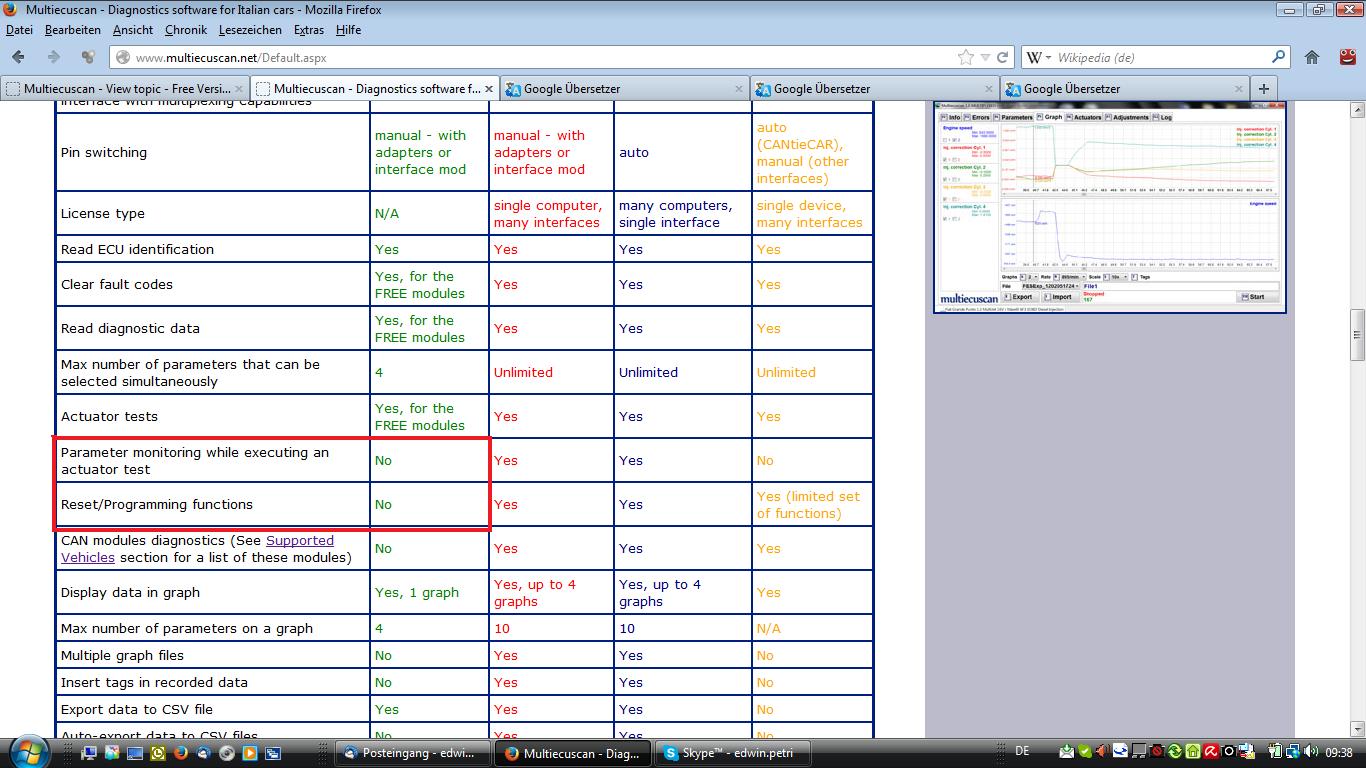Click the search magnifier icon in search box

pyautogui.click(x=1278, y=57)
